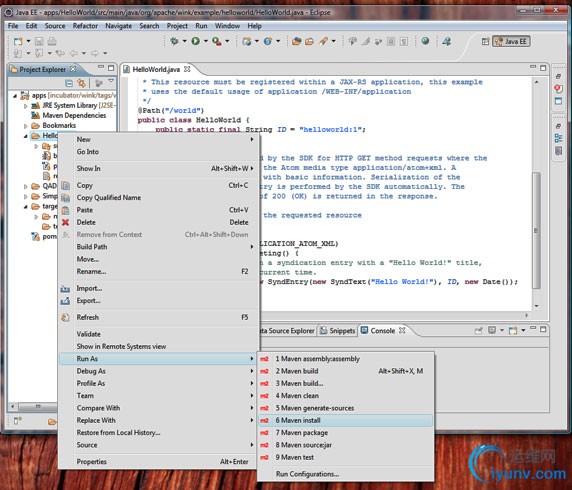This screenshot has width=572, height=490.
Task: Choose 4 Maven clean in submenu
Action: [345, 396]
